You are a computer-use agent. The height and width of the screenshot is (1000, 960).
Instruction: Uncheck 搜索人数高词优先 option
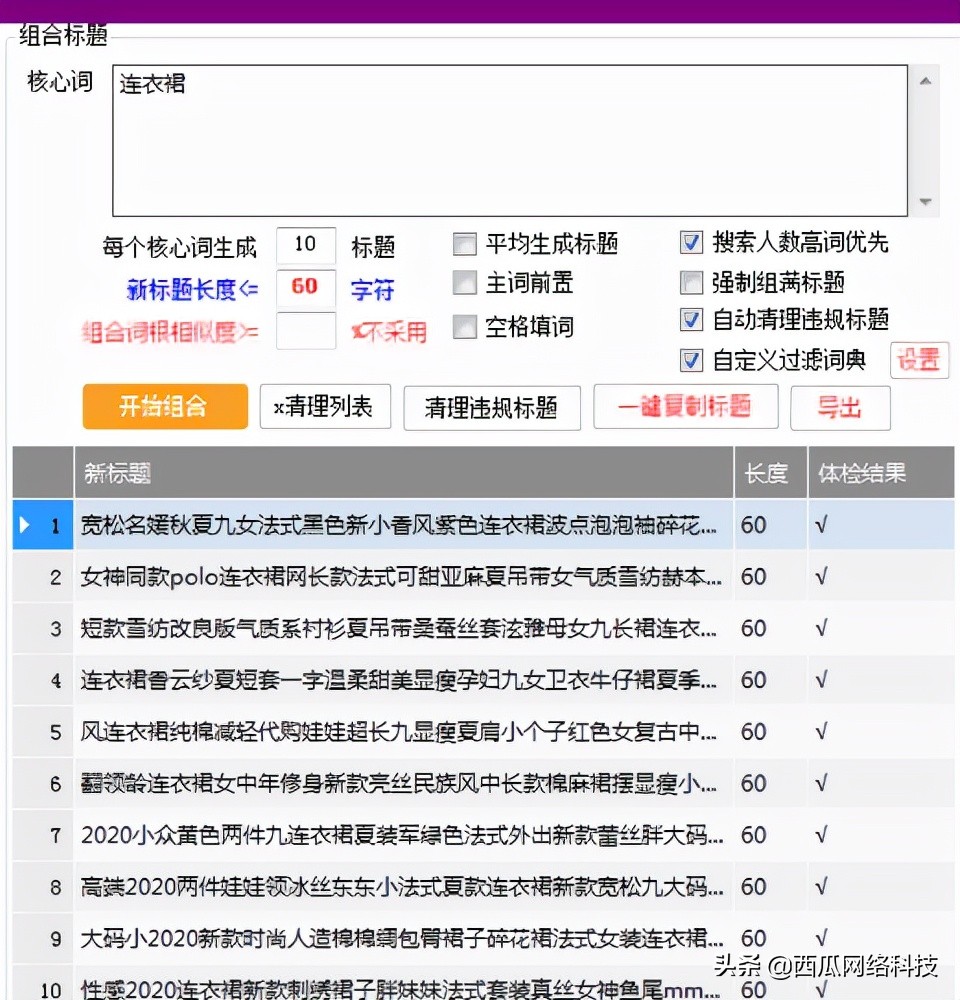691,242
